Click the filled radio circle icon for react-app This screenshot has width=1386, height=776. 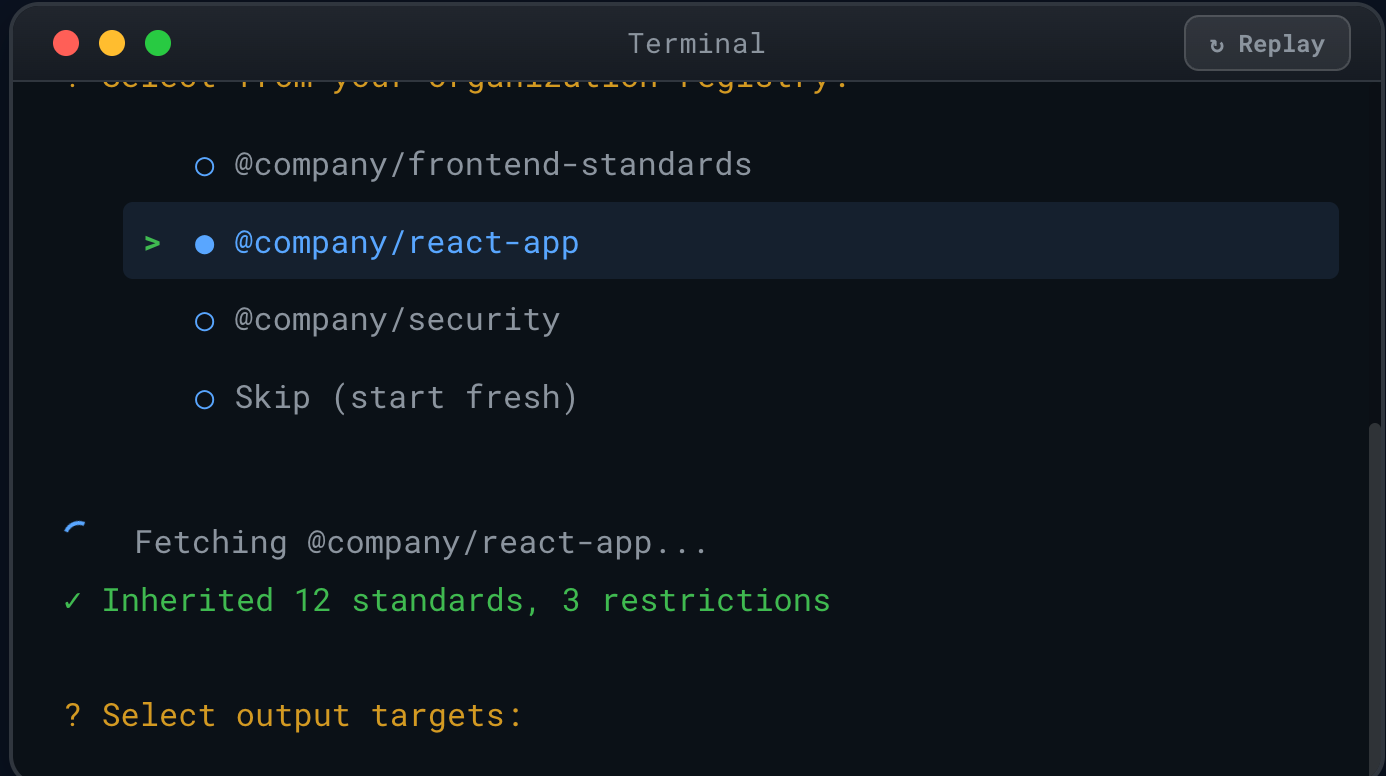(x=204, y=242)
